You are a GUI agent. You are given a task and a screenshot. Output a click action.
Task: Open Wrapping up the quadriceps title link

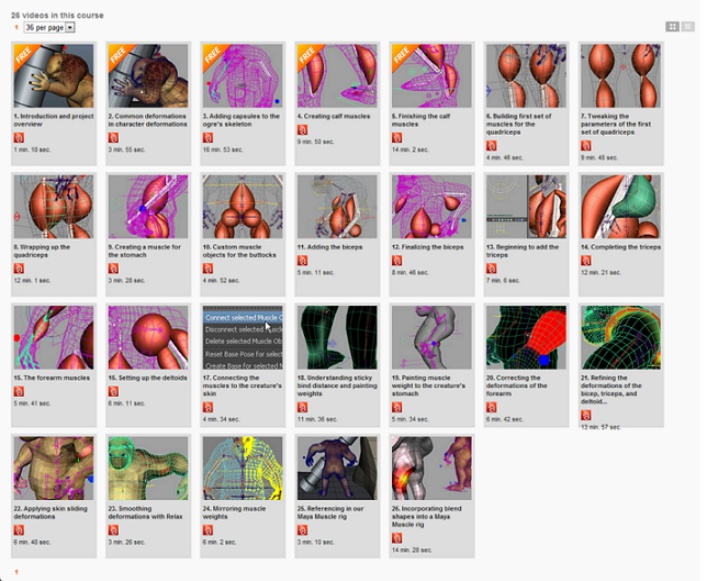[x=42, y=251]
